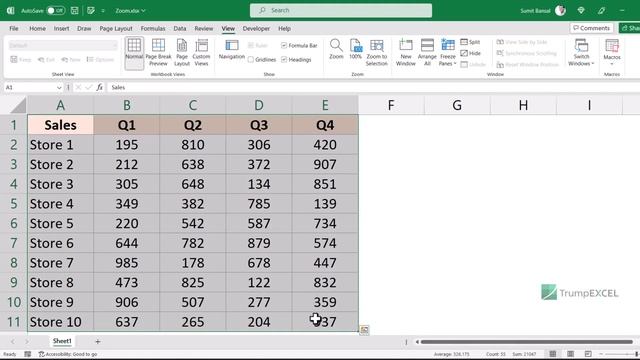Click the user profile picture
Image resolution: width=640 pixels, height=360 pixels.
pos(560,11)
